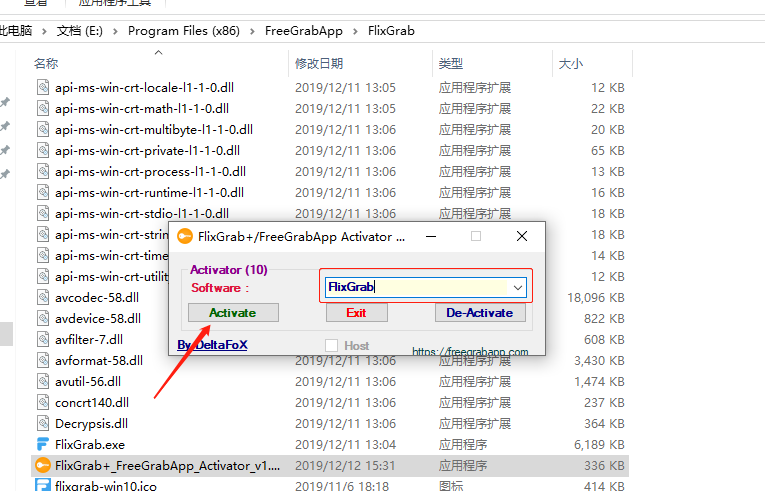Screen dimensions: 765x491
Task: Open the Software dropdown arrow
Action: pyautogui.click(x=518, y=287)
